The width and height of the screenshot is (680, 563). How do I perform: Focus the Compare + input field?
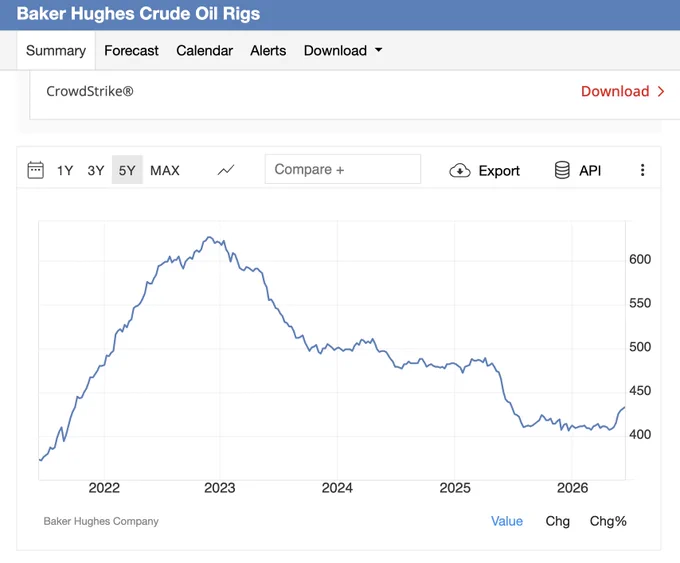click(x=343, y=169)
